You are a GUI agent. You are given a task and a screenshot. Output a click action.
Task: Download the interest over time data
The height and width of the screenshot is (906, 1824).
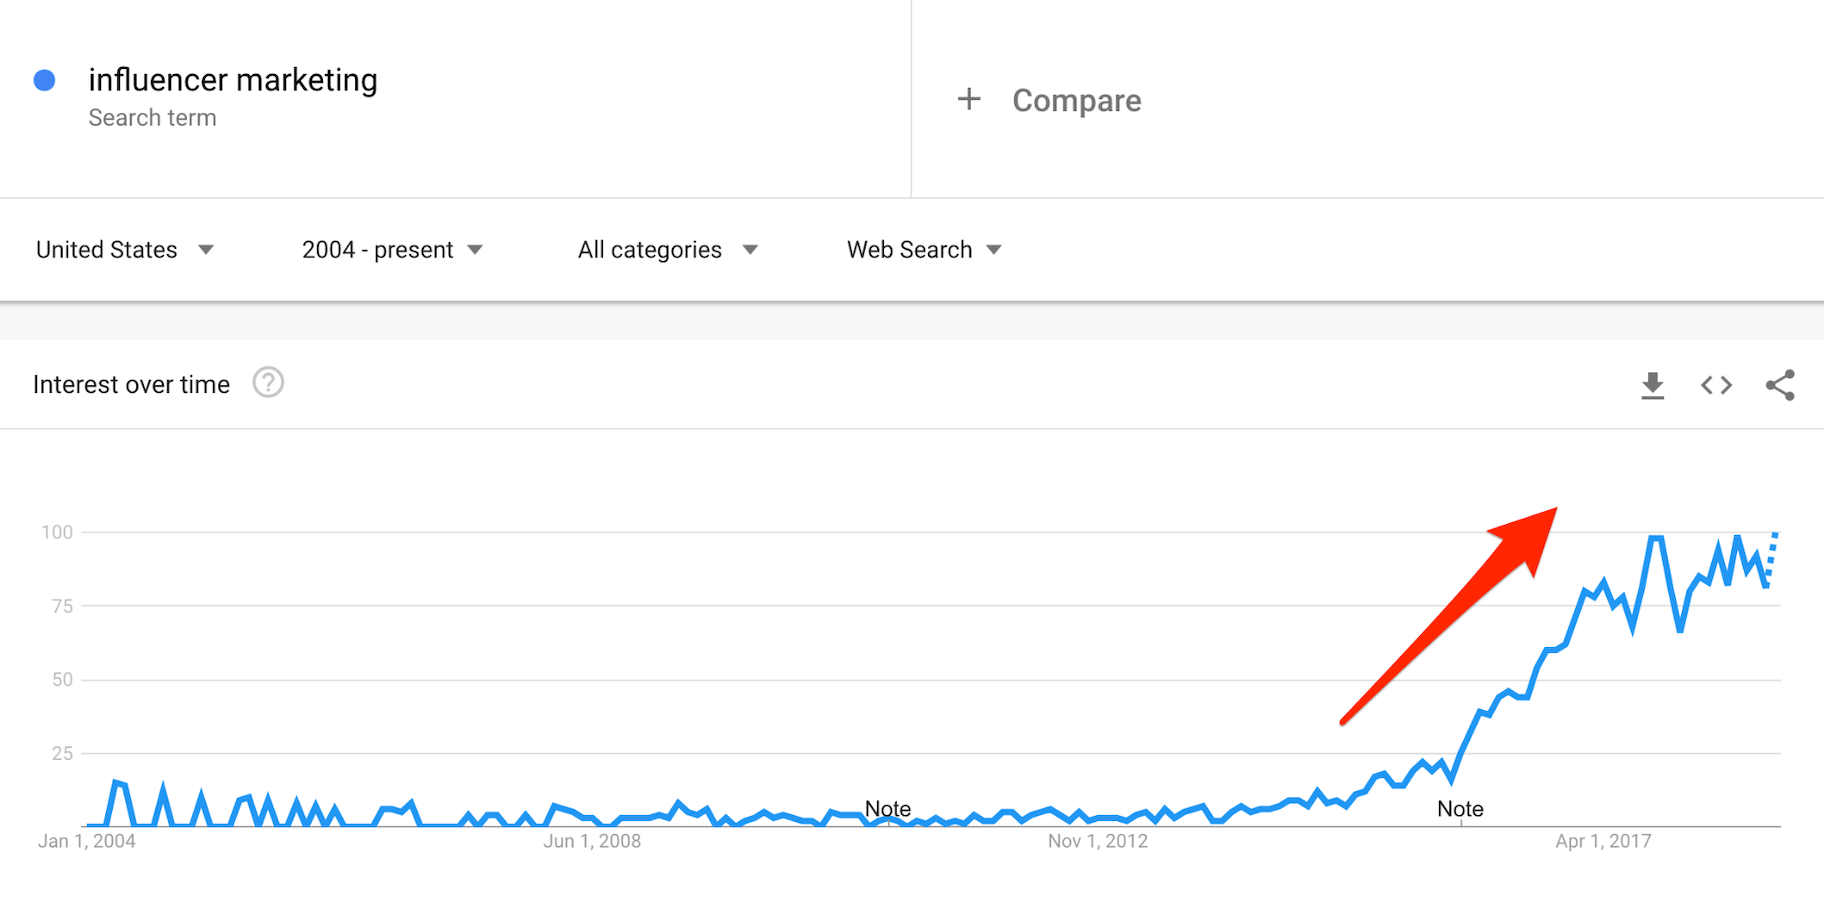click(x=1652, y=385)
